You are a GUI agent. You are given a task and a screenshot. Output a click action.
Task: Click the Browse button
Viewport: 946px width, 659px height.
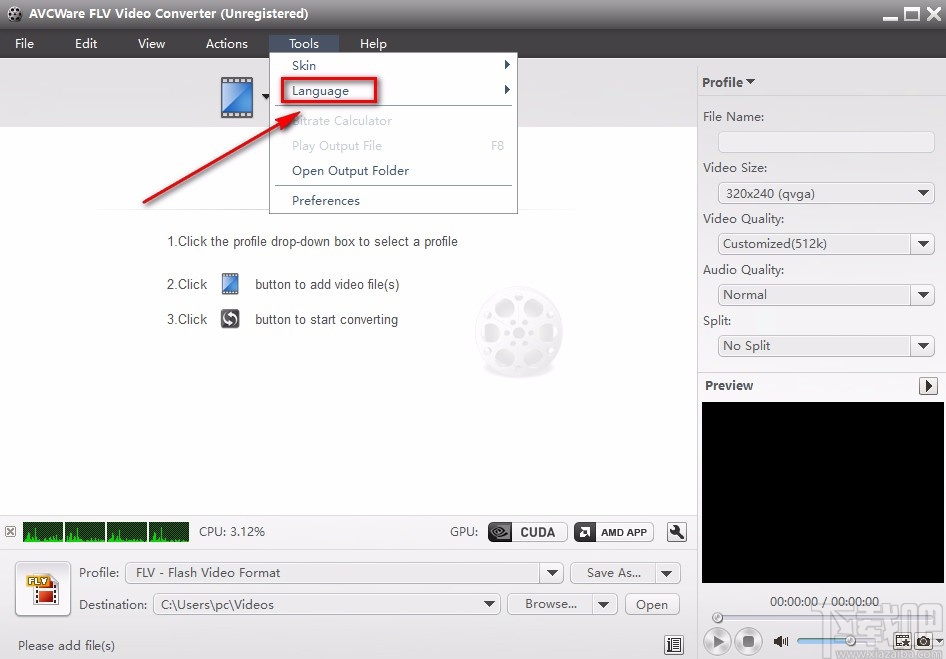coord(550,604)
